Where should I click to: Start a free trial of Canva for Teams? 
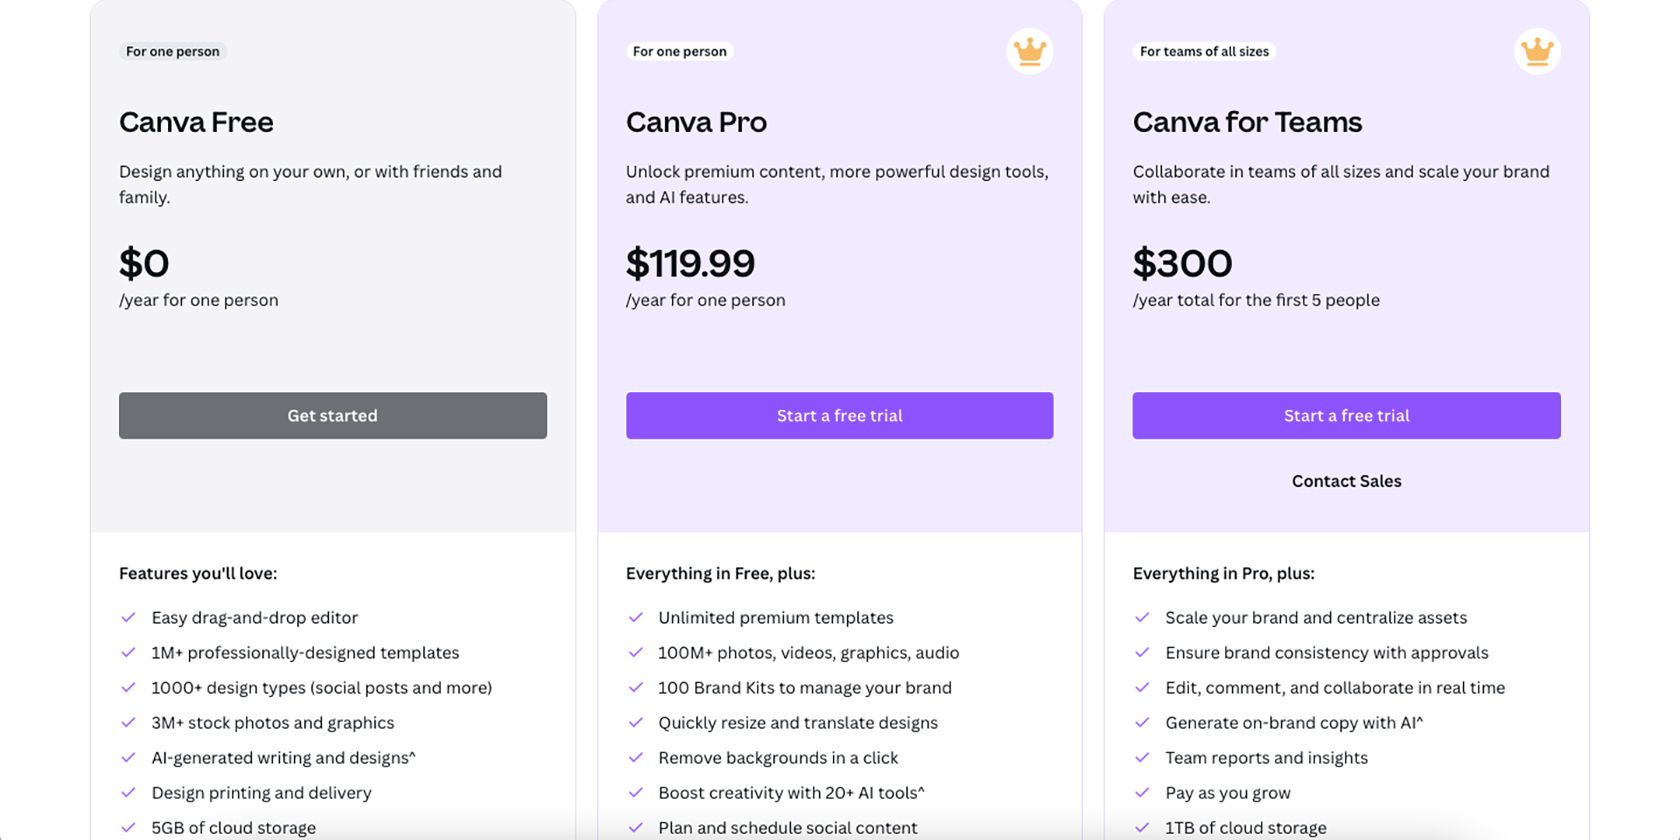(x=1346, y=415)
